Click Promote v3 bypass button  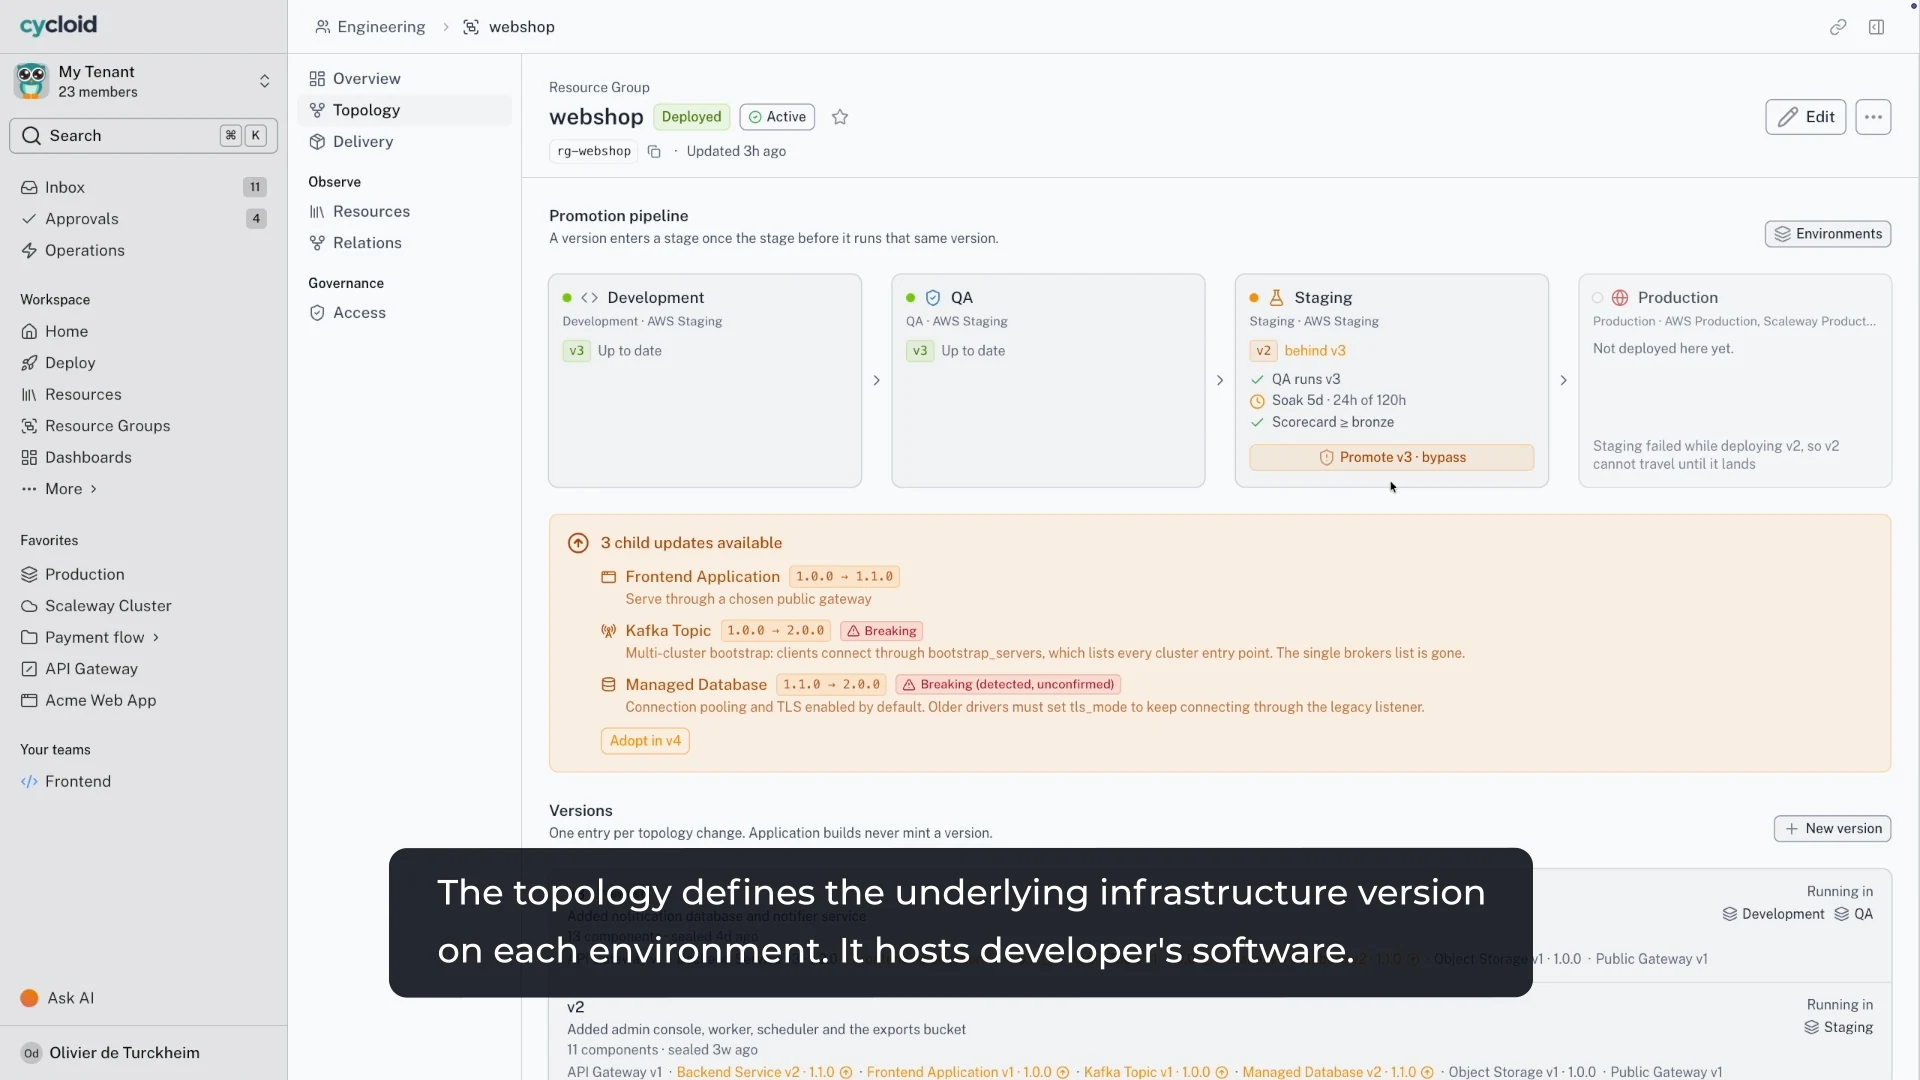click(1391, 457)
